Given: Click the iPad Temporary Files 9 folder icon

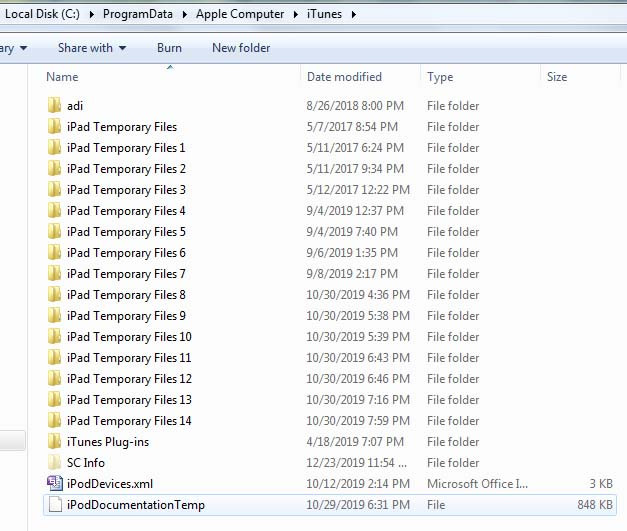Looking at the screenshot, I should coord(54,315).
